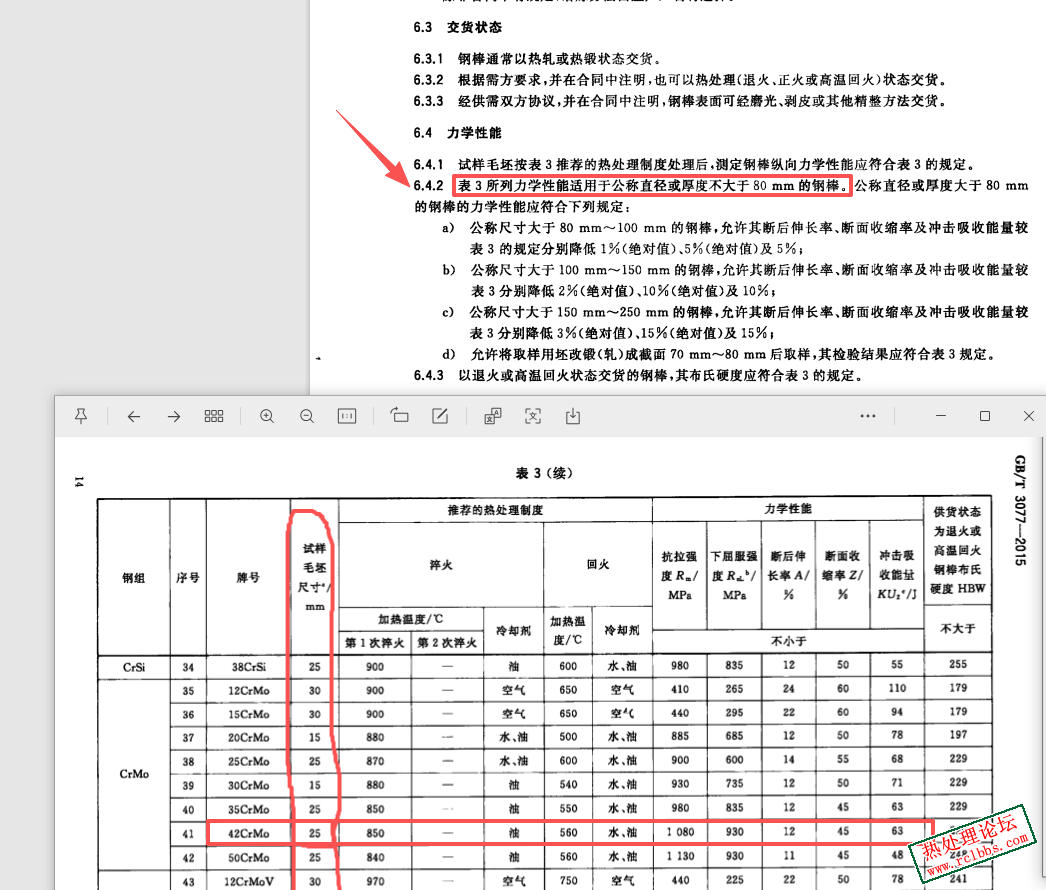
Task: Click the '回火' header cell
Action: click(598, 564)
